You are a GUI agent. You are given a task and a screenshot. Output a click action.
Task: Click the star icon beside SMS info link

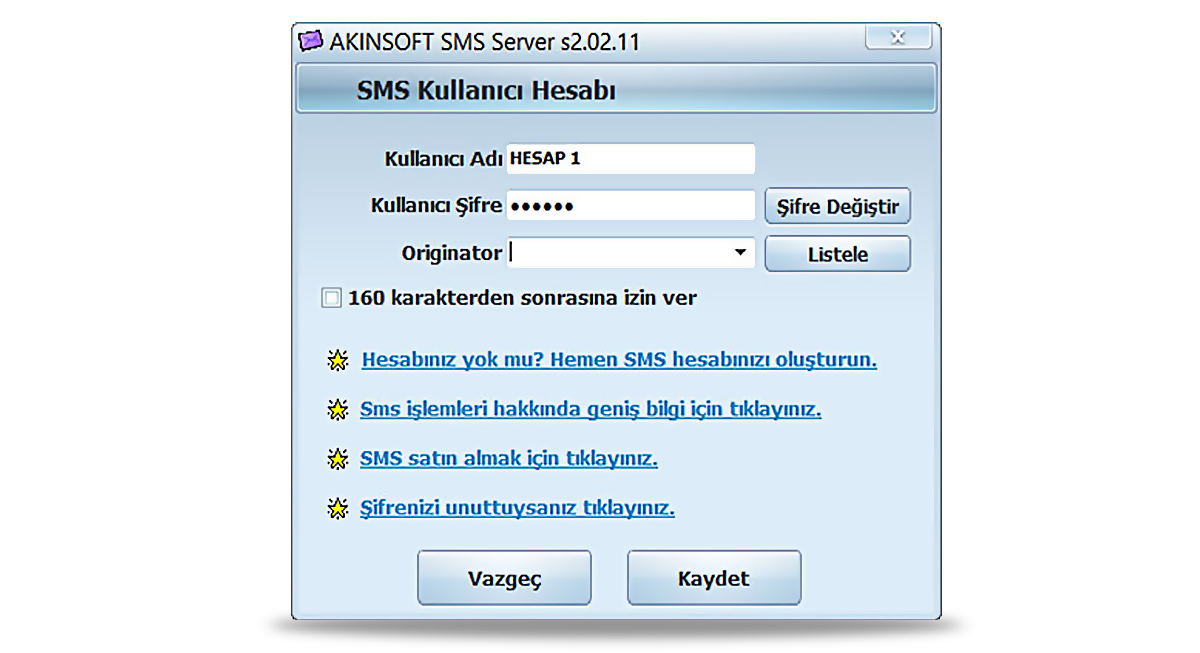(x=338, y=409)
